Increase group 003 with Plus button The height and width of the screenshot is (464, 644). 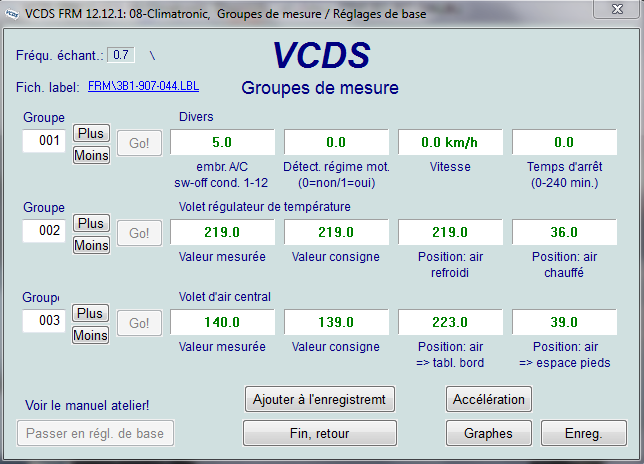pos(90,313)
